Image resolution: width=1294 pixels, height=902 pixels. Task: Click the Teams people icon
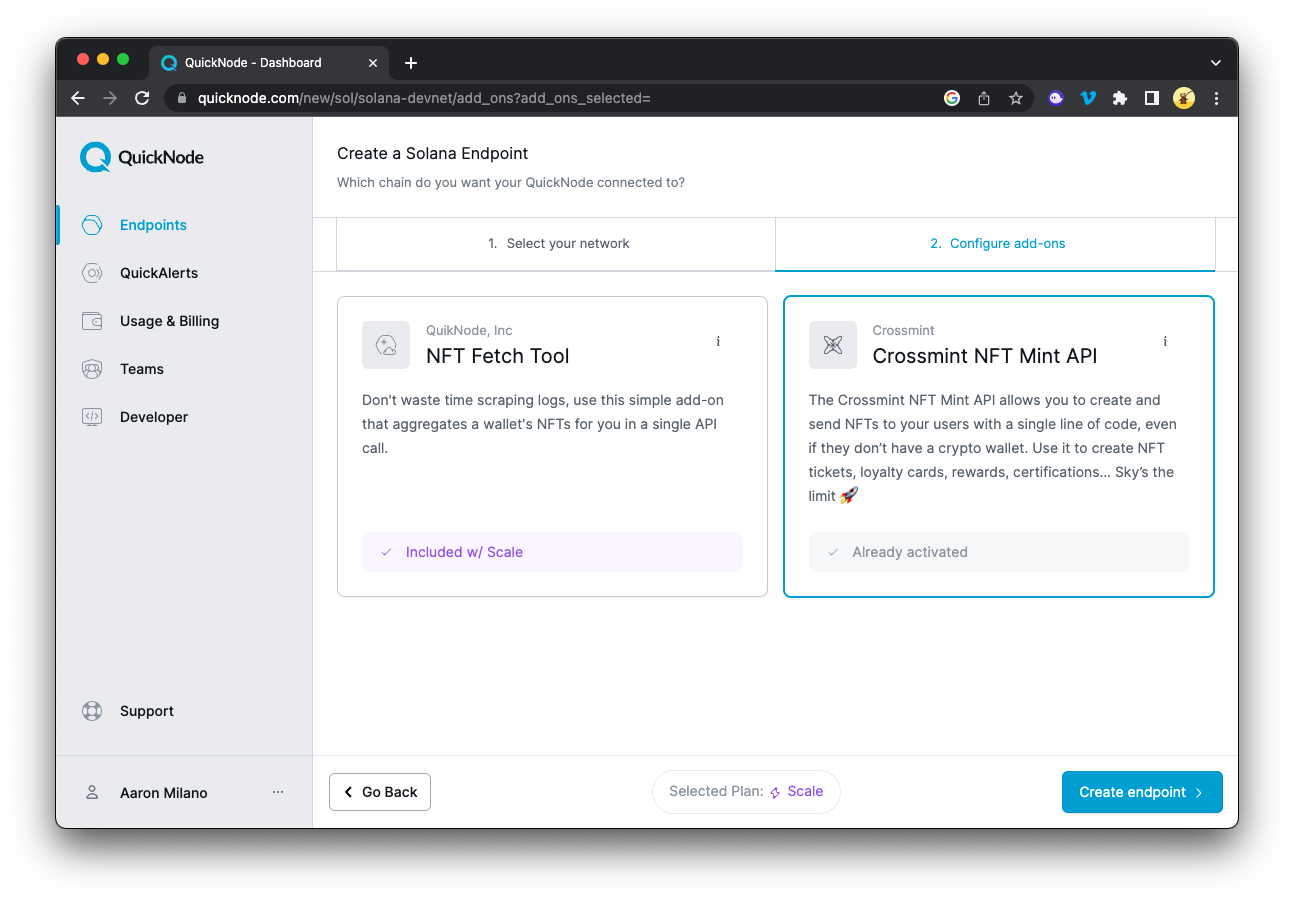coord(92,369)
